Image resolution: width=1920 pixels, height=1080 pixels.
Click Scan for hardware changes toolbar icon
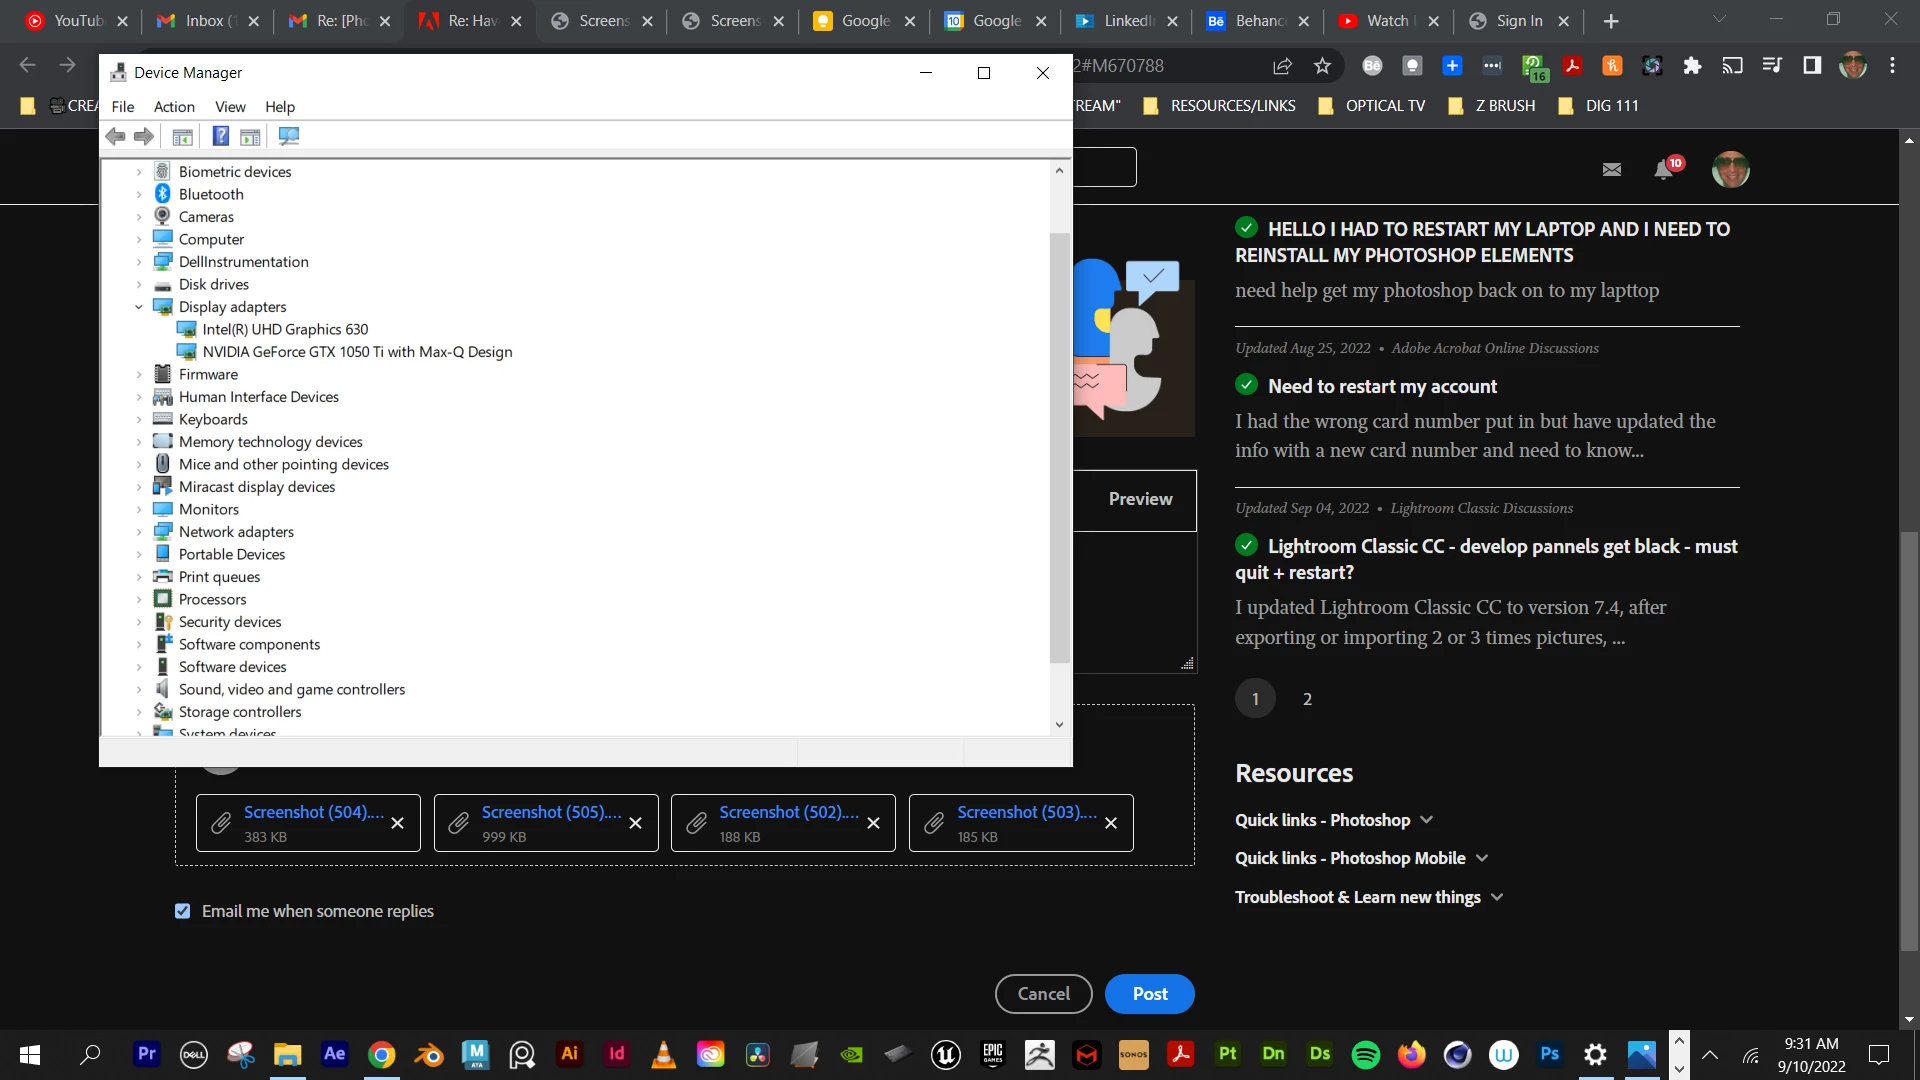(289, 136)
